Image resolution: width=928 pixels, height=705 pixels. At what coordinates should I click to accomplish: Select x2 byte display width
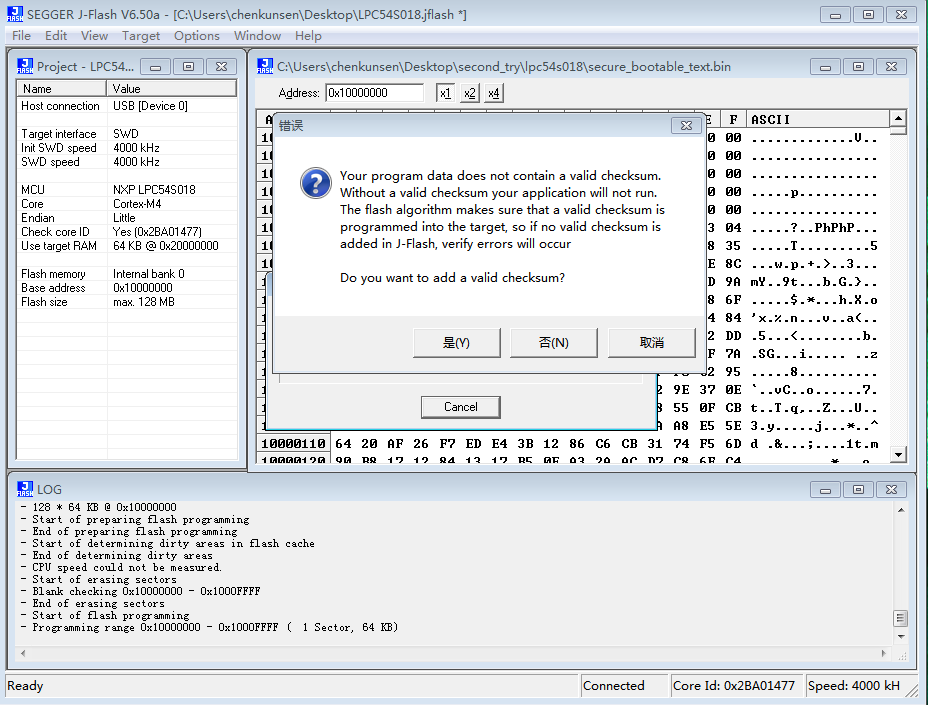tap(469, 93)
